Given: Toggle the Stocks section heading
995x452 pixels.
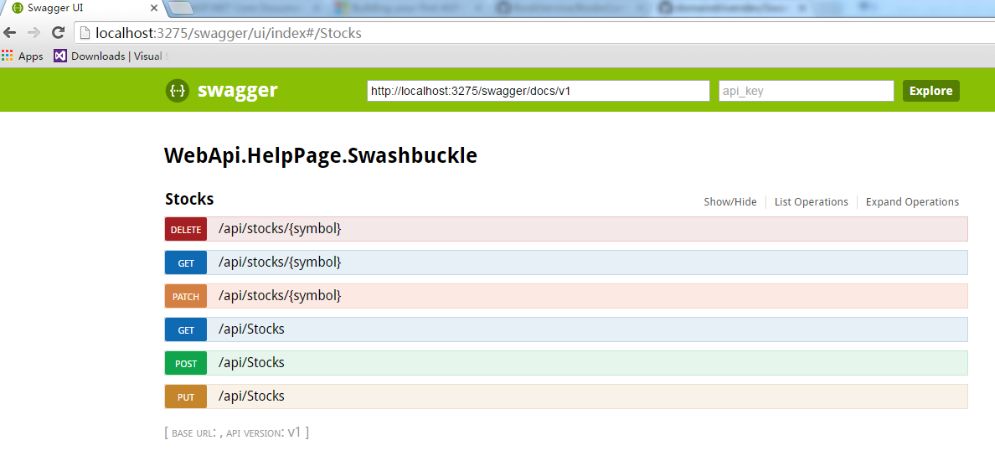Looking at the screenshot, I should pos(189,199).
